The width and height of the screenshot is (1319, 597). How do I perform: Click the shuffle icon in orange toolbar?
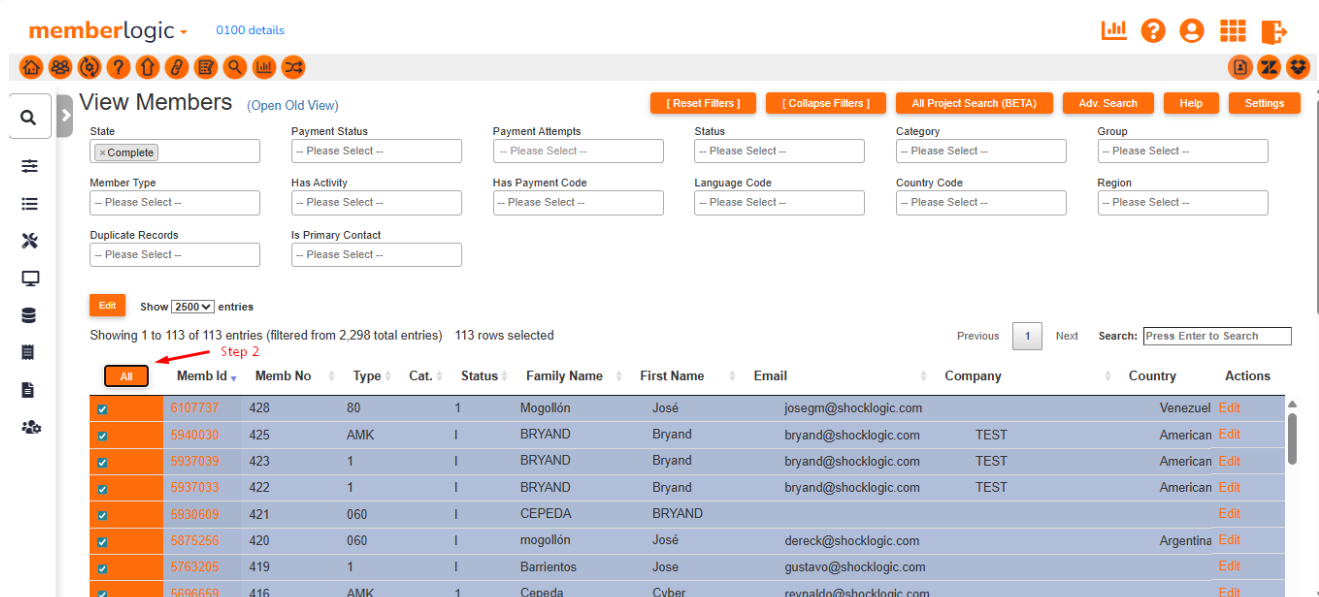coord(293,67)
